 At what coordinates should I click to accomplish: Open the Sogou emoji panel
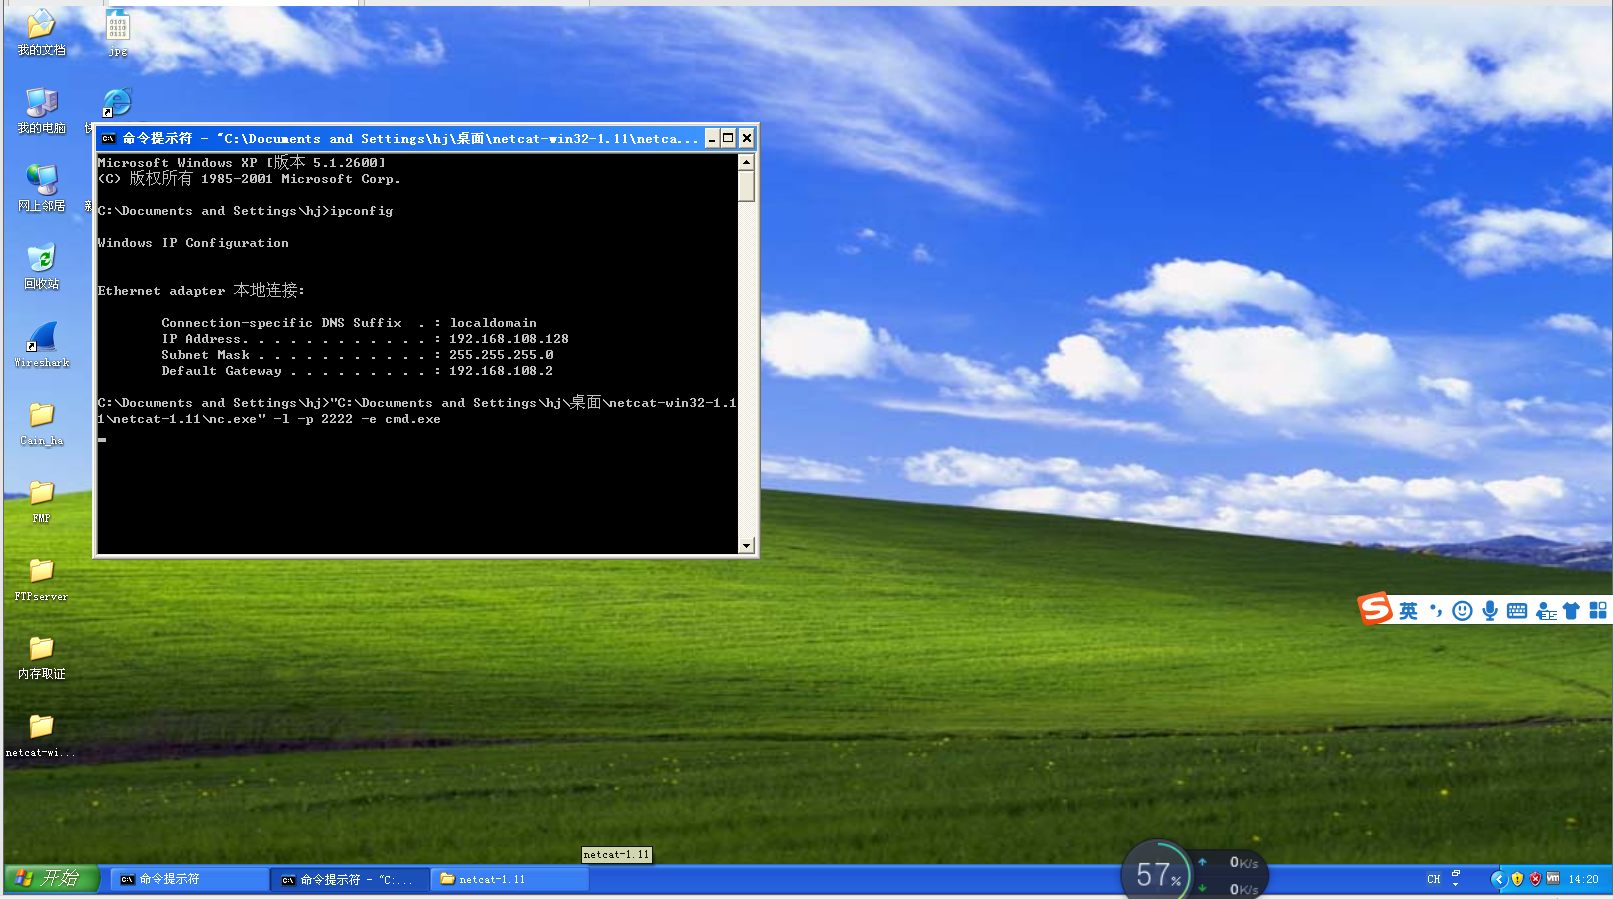click(1462, 611)
